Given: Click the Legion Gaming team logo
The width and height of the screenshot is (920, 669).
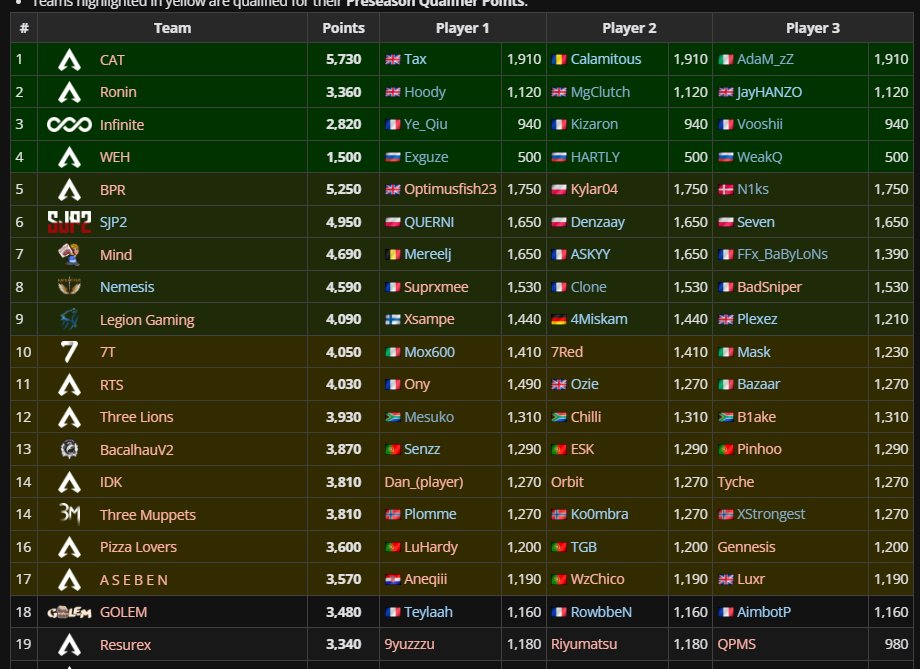Looking at the screenshot, I should 69,319.
